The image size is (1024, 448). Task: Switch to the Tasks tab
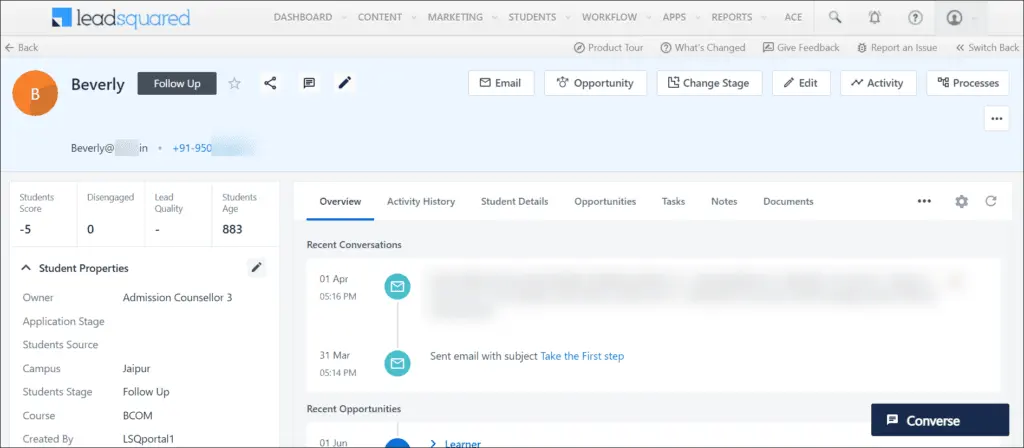pyautogui.click(x=673, y=201)
